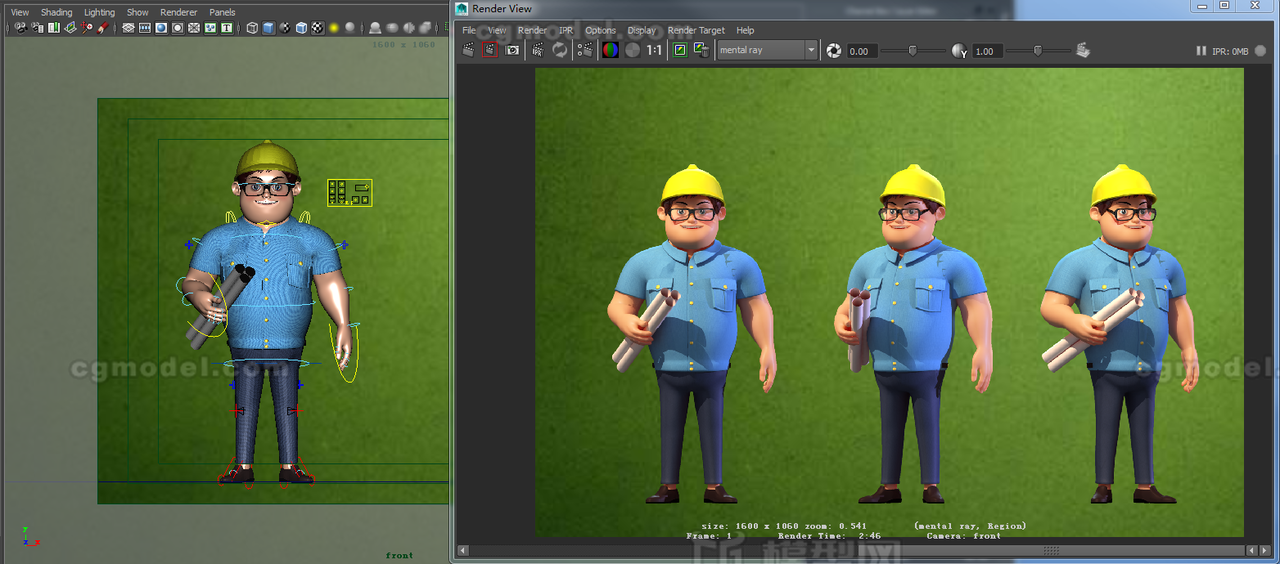This screenshot has height=564, width=1280.
Task: Open the Render Target menu
Action: 695,30
